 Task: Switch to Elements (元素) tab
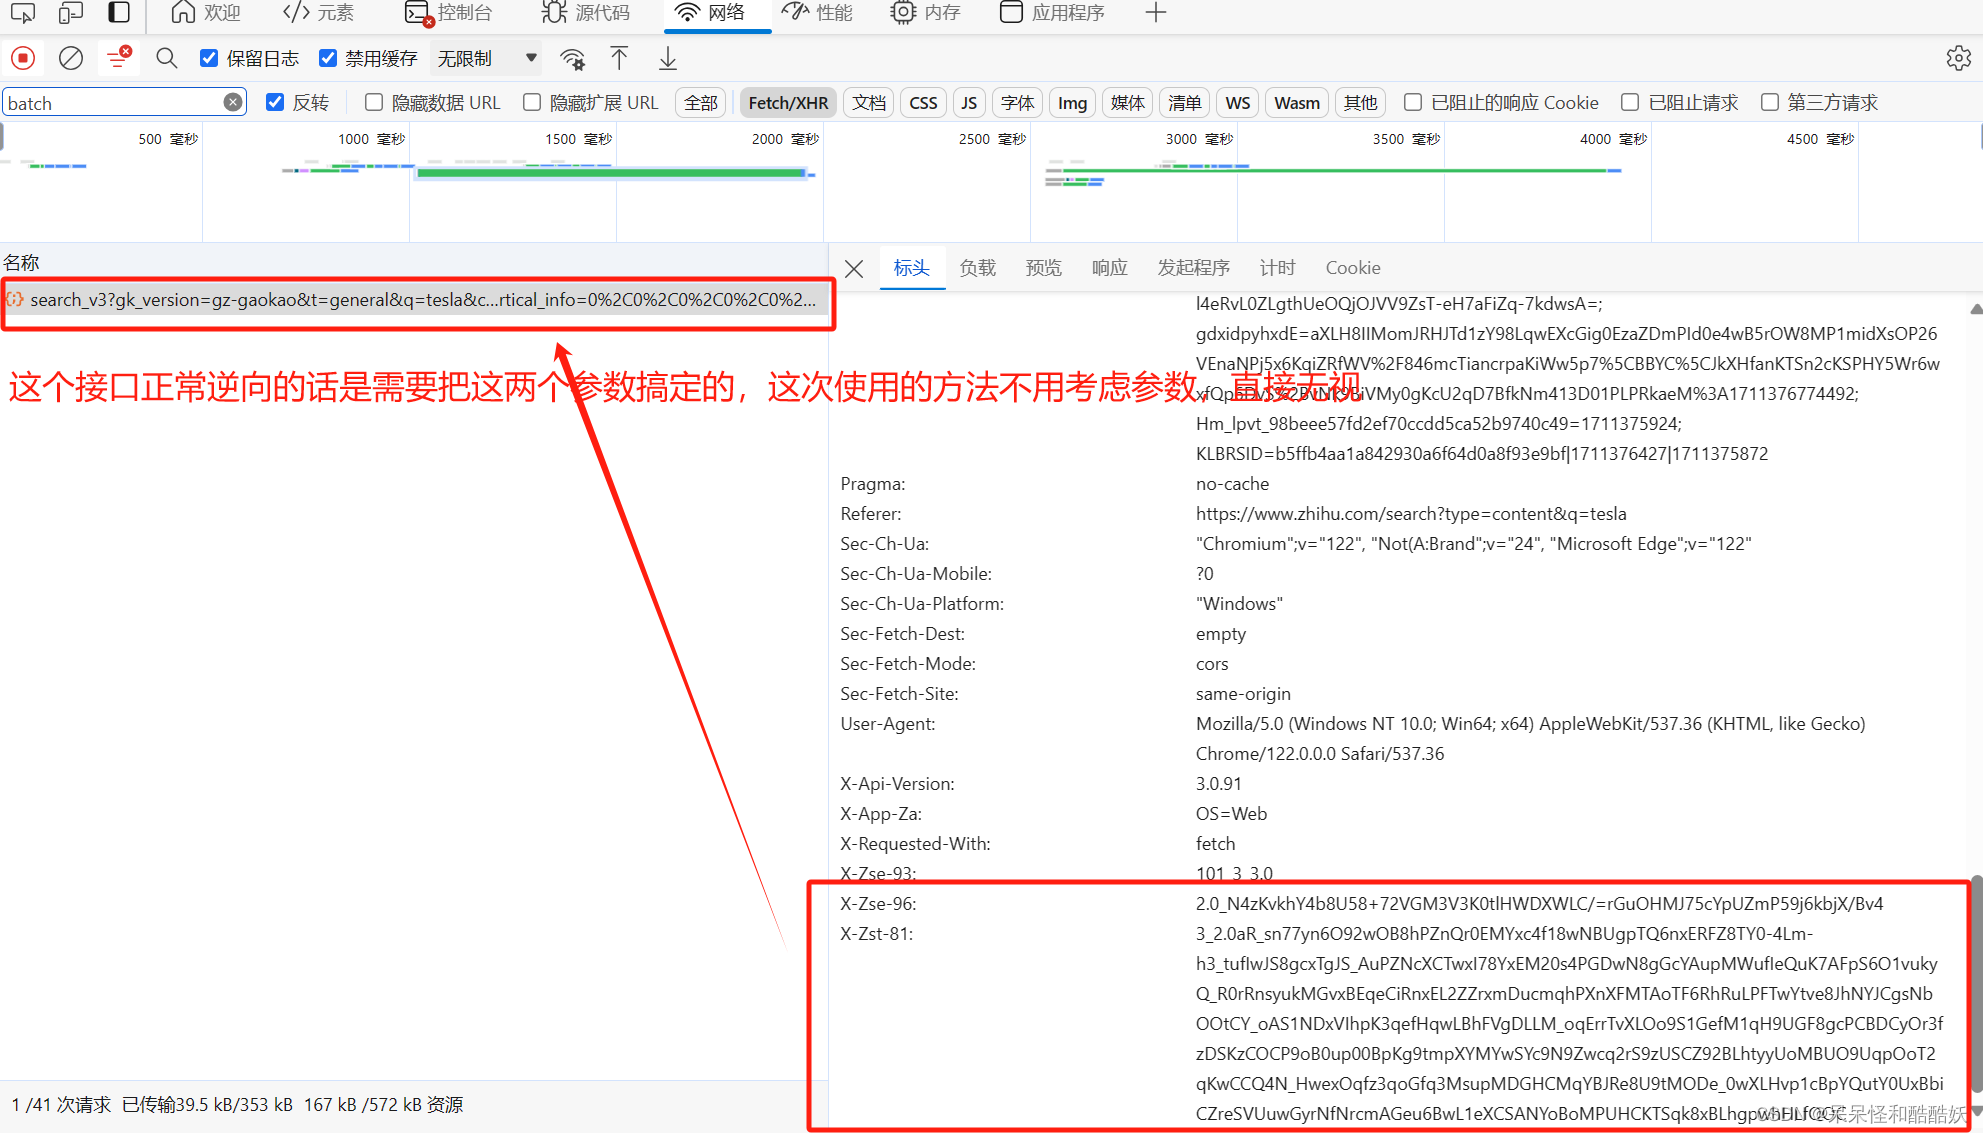[x=319, y=12]
